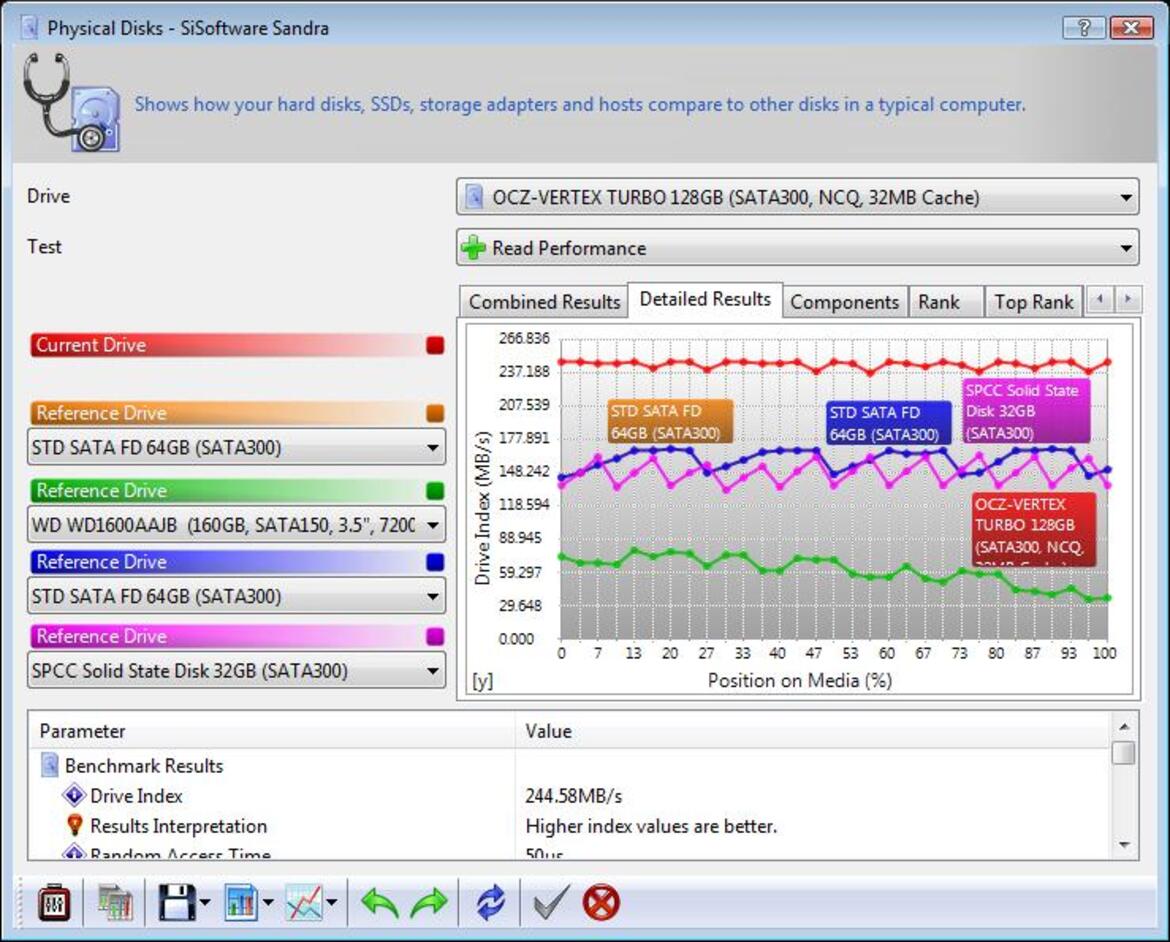
Task: Click the question mark help button
Action: (1084, 28)
